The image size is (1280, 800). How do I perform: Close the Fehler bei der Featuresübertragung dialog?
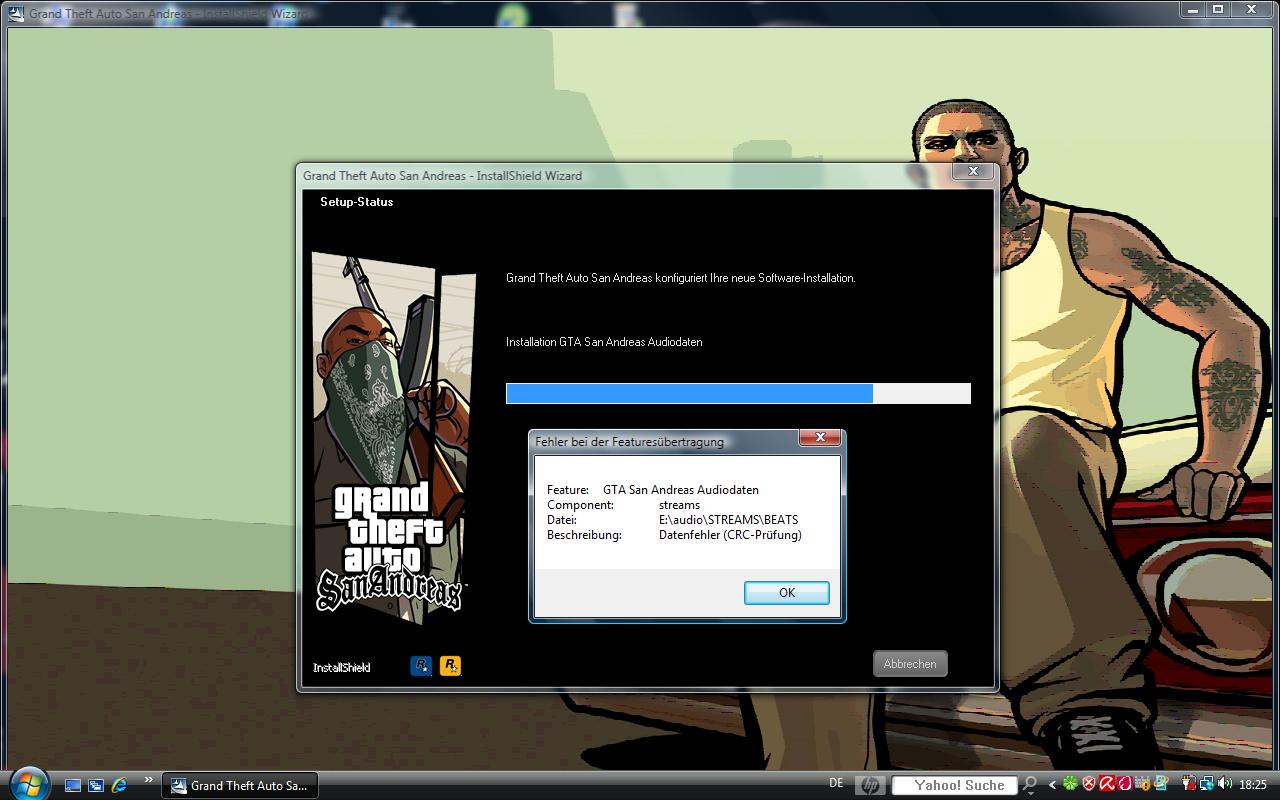tap(820, 438)
